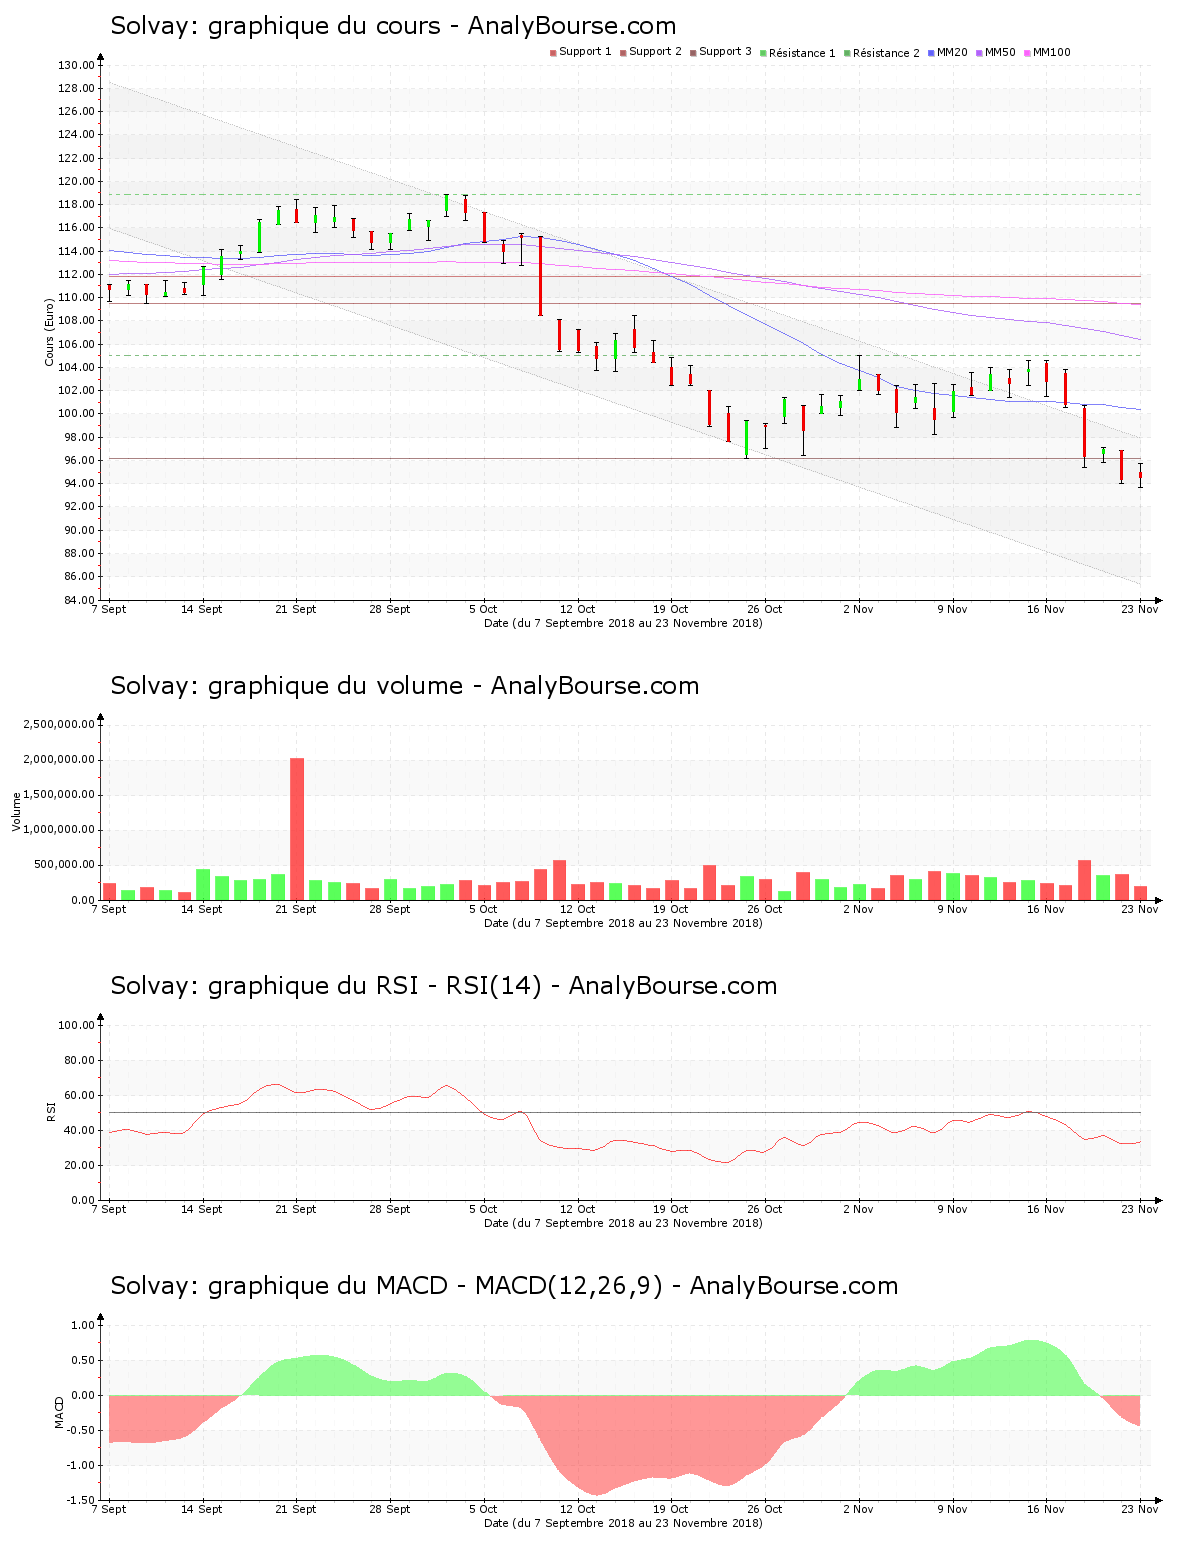
Task: Click the tallest red volume bar at 21 Sept
Action: (297, 829)
